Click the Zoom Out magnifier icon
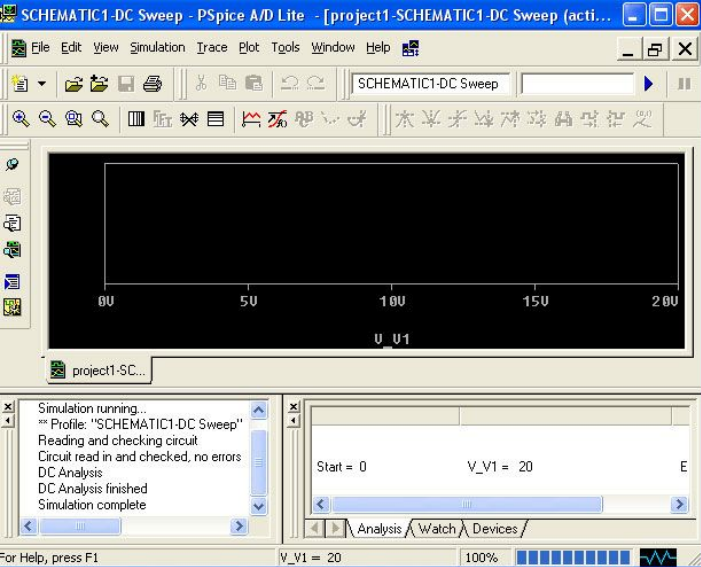This screenshot has height=567, width=701. pyautogui.click(x=47, y=119)
